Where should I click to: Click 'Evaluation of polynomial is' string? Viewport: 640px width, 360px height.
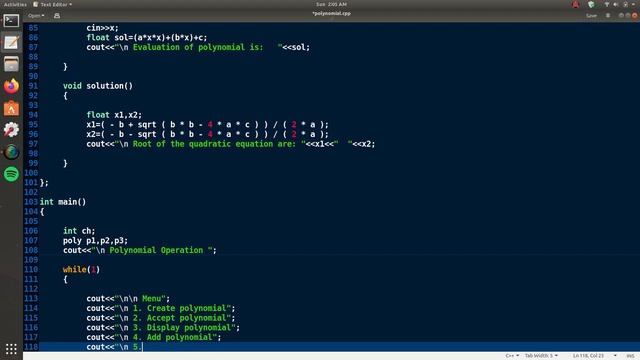tap(198, 47)
